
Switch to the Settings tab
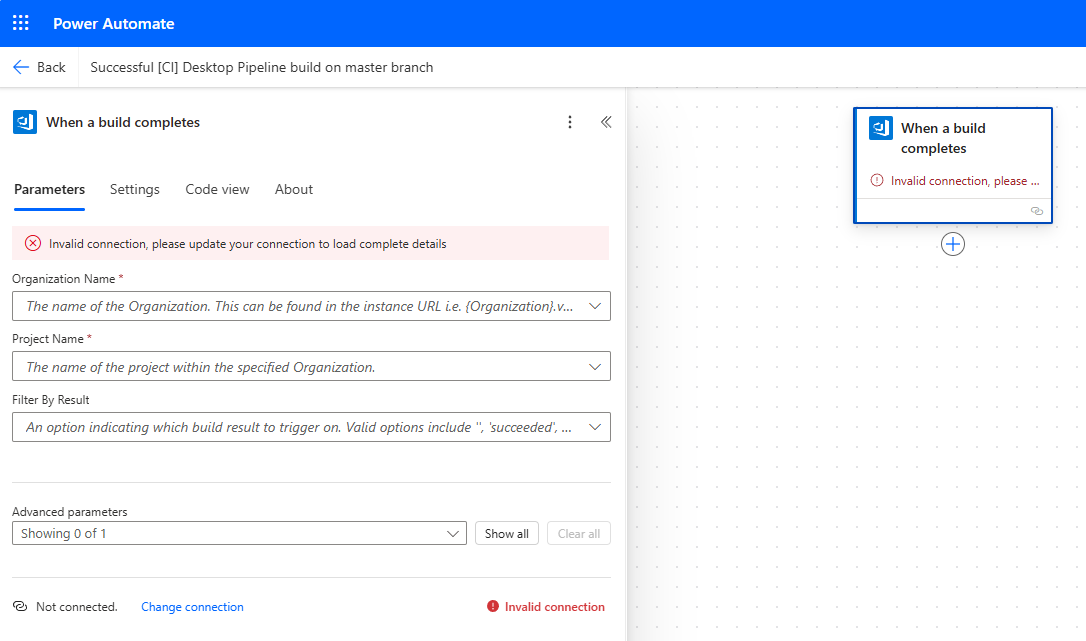coord(135,189)
